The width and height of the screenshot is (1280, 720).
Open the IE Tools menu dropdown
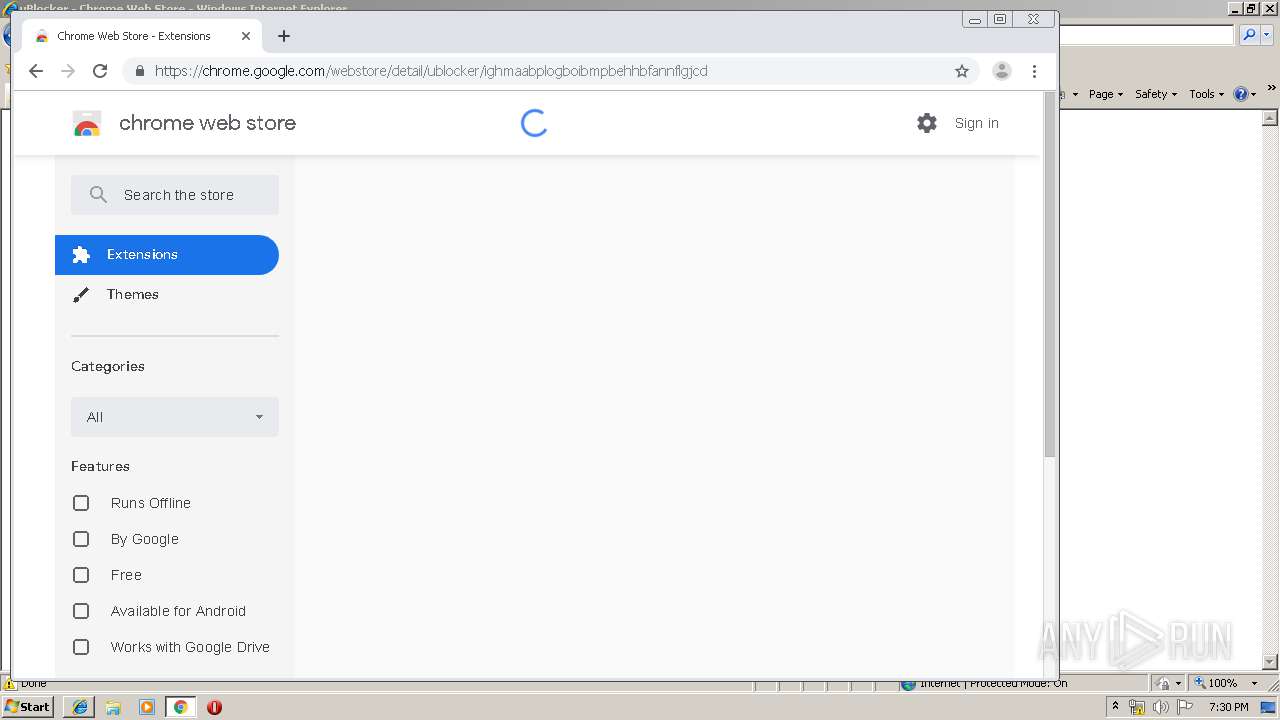click(x=1207, y=94)
